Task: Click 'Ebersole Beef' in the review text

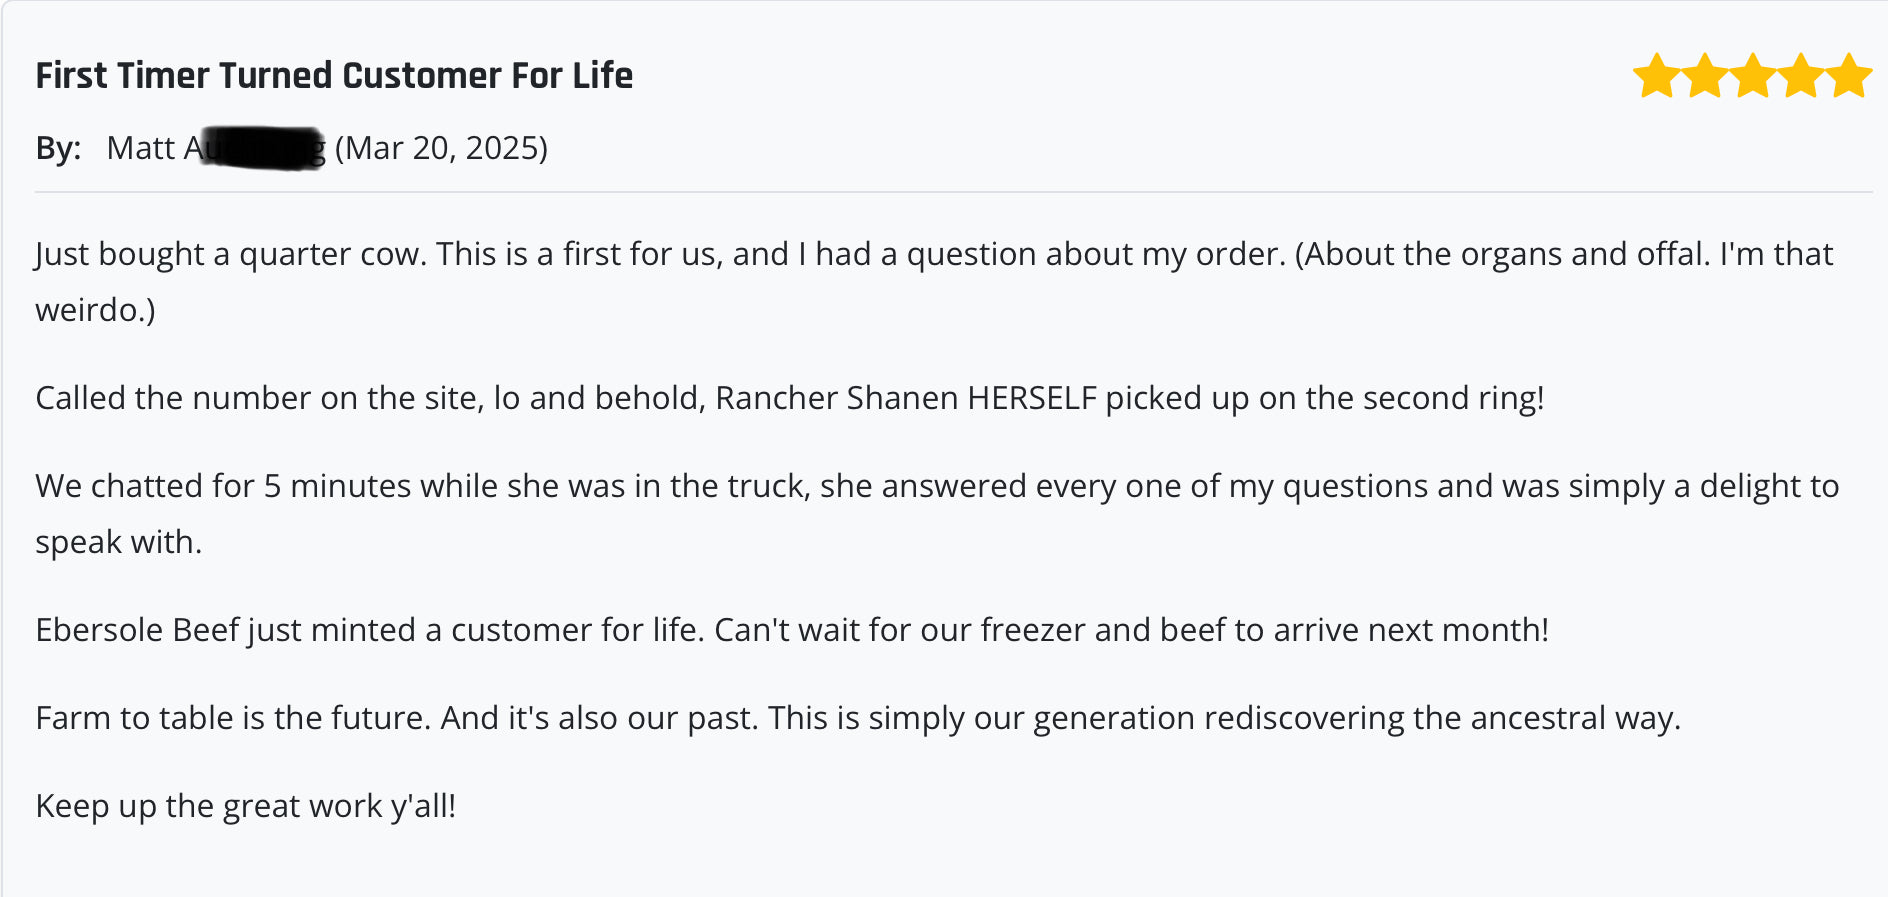Action: pos(138,630)
